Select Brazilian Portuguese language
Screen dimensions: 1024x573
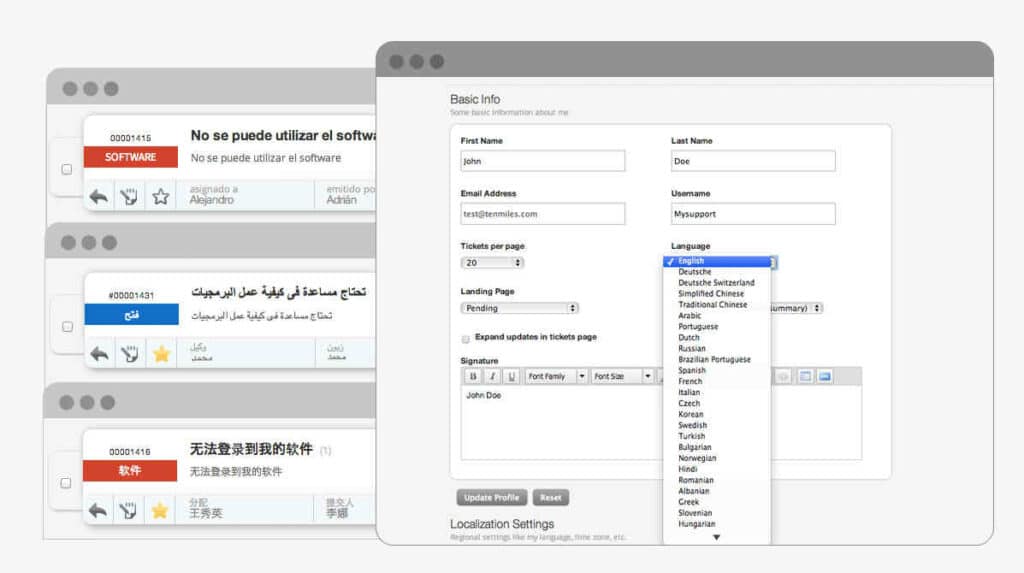tap(717, 359)
